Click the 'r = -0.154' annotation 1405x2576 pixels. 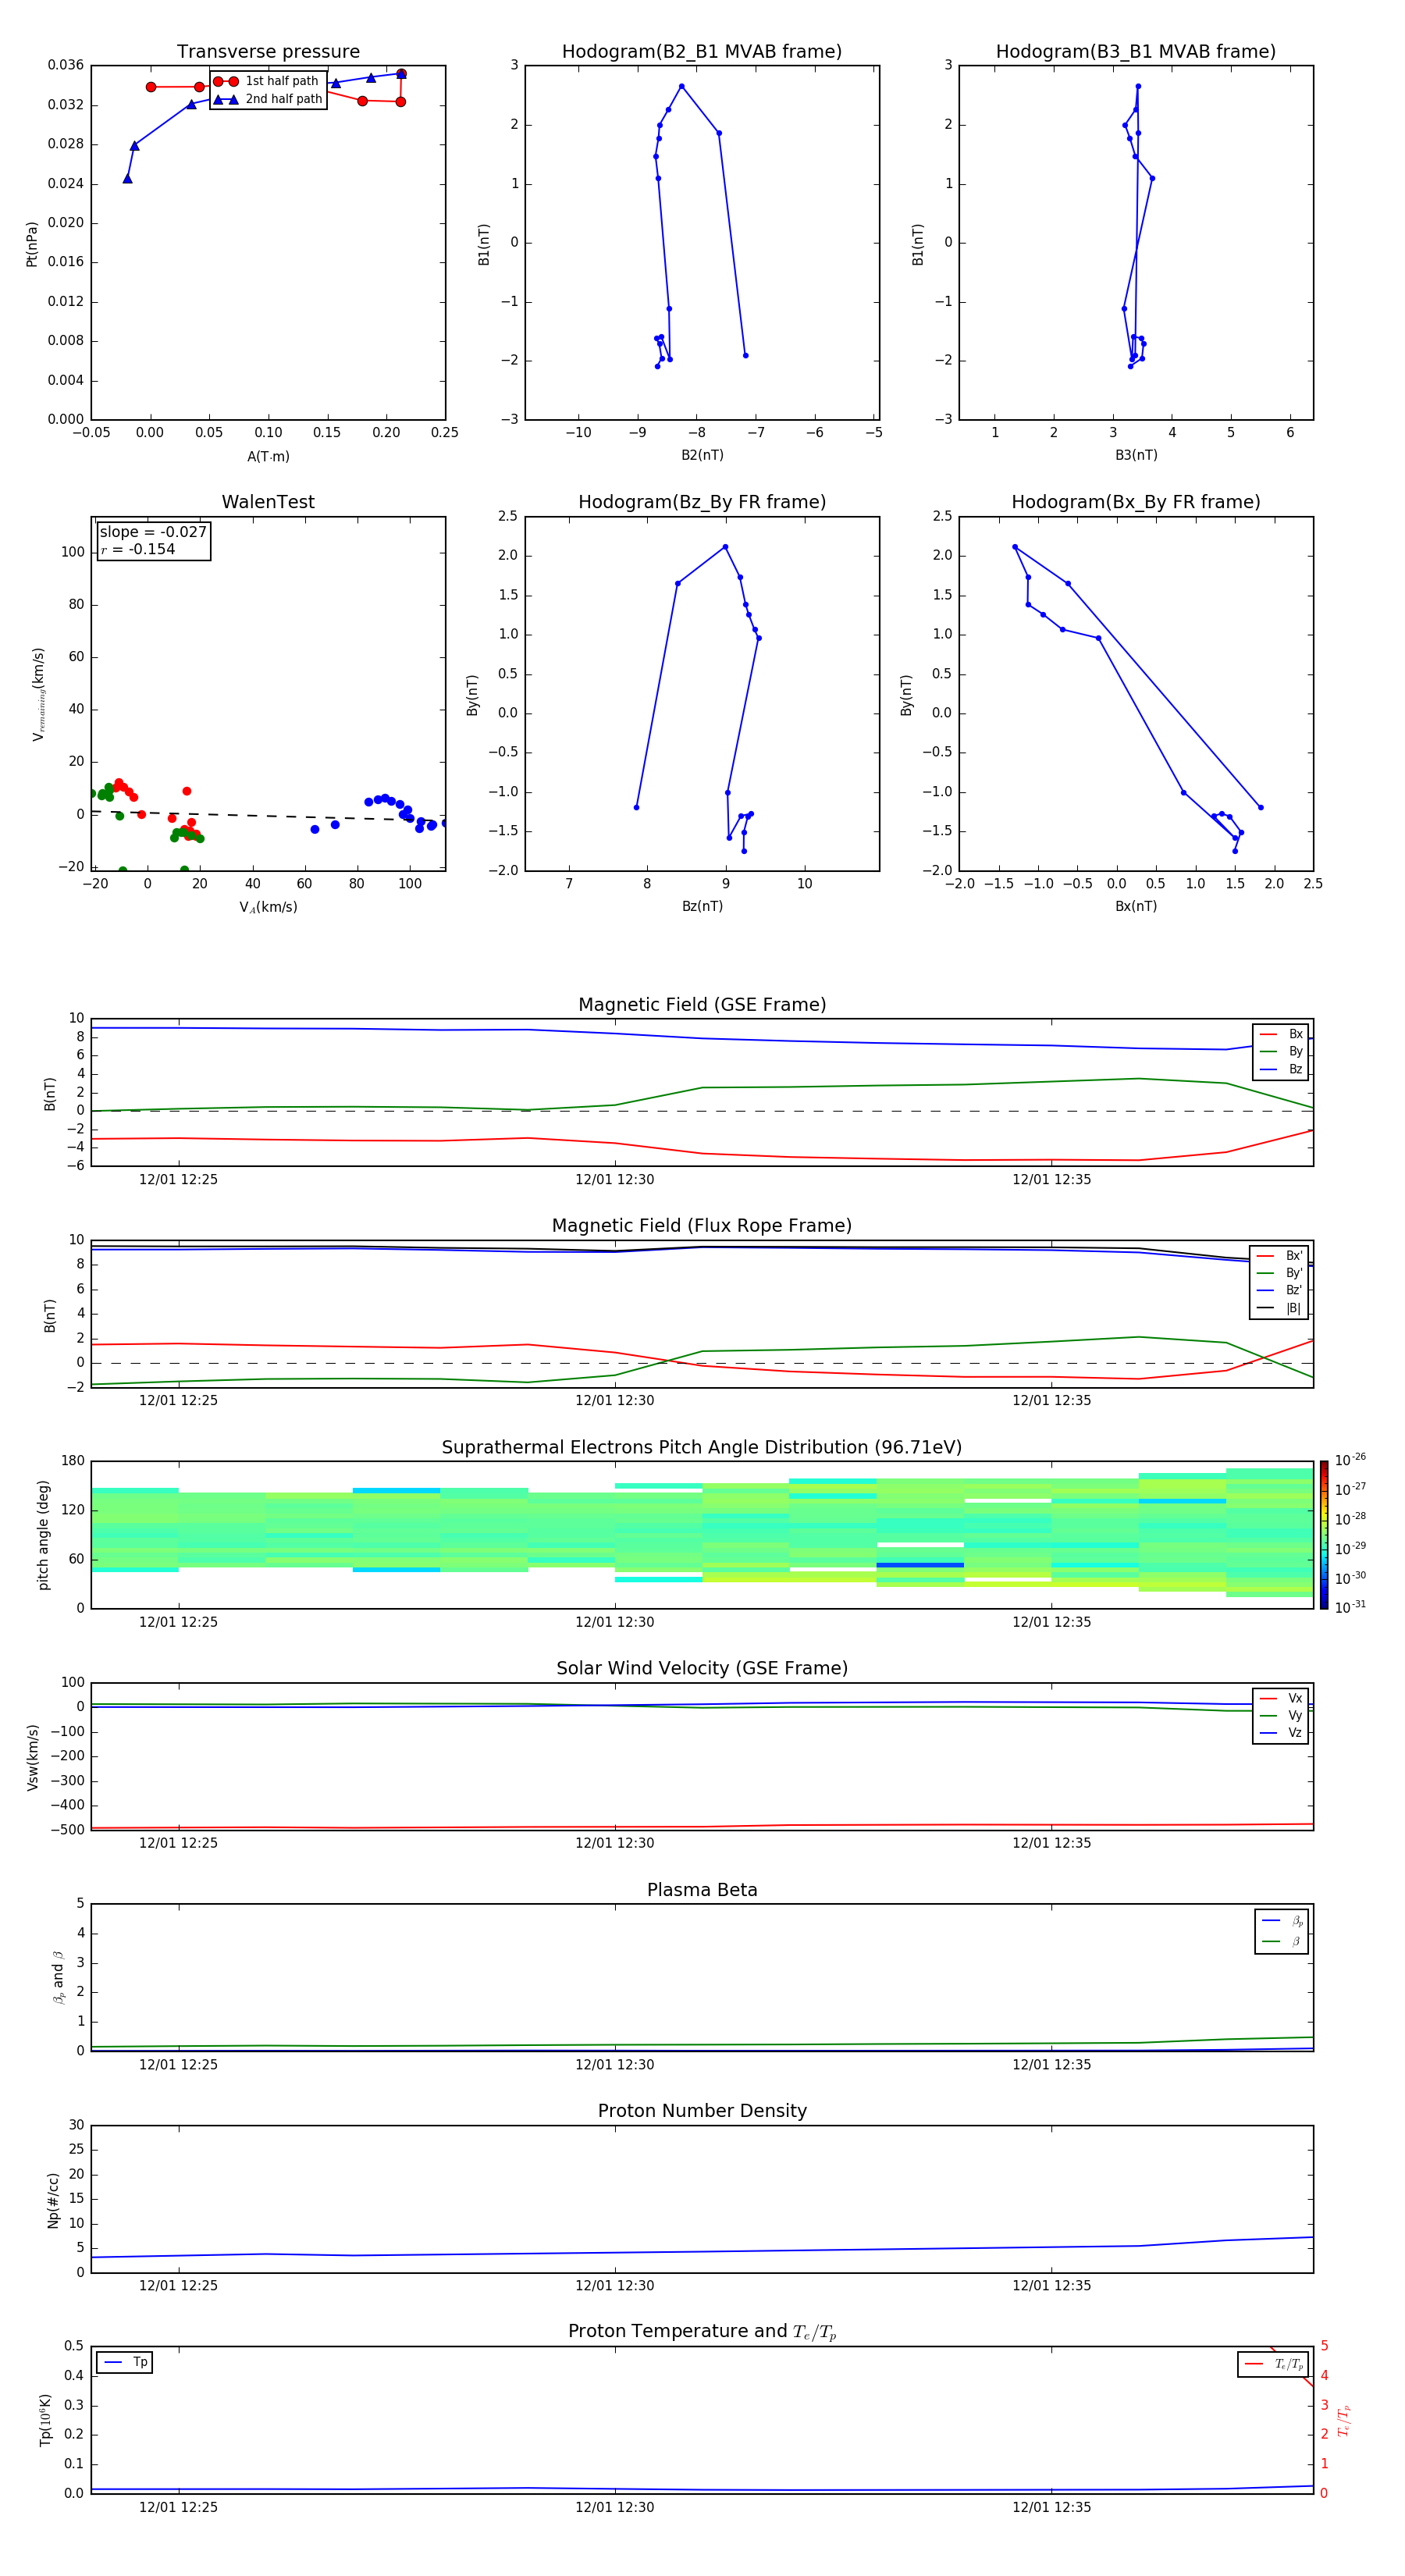(x=138, y=549)
